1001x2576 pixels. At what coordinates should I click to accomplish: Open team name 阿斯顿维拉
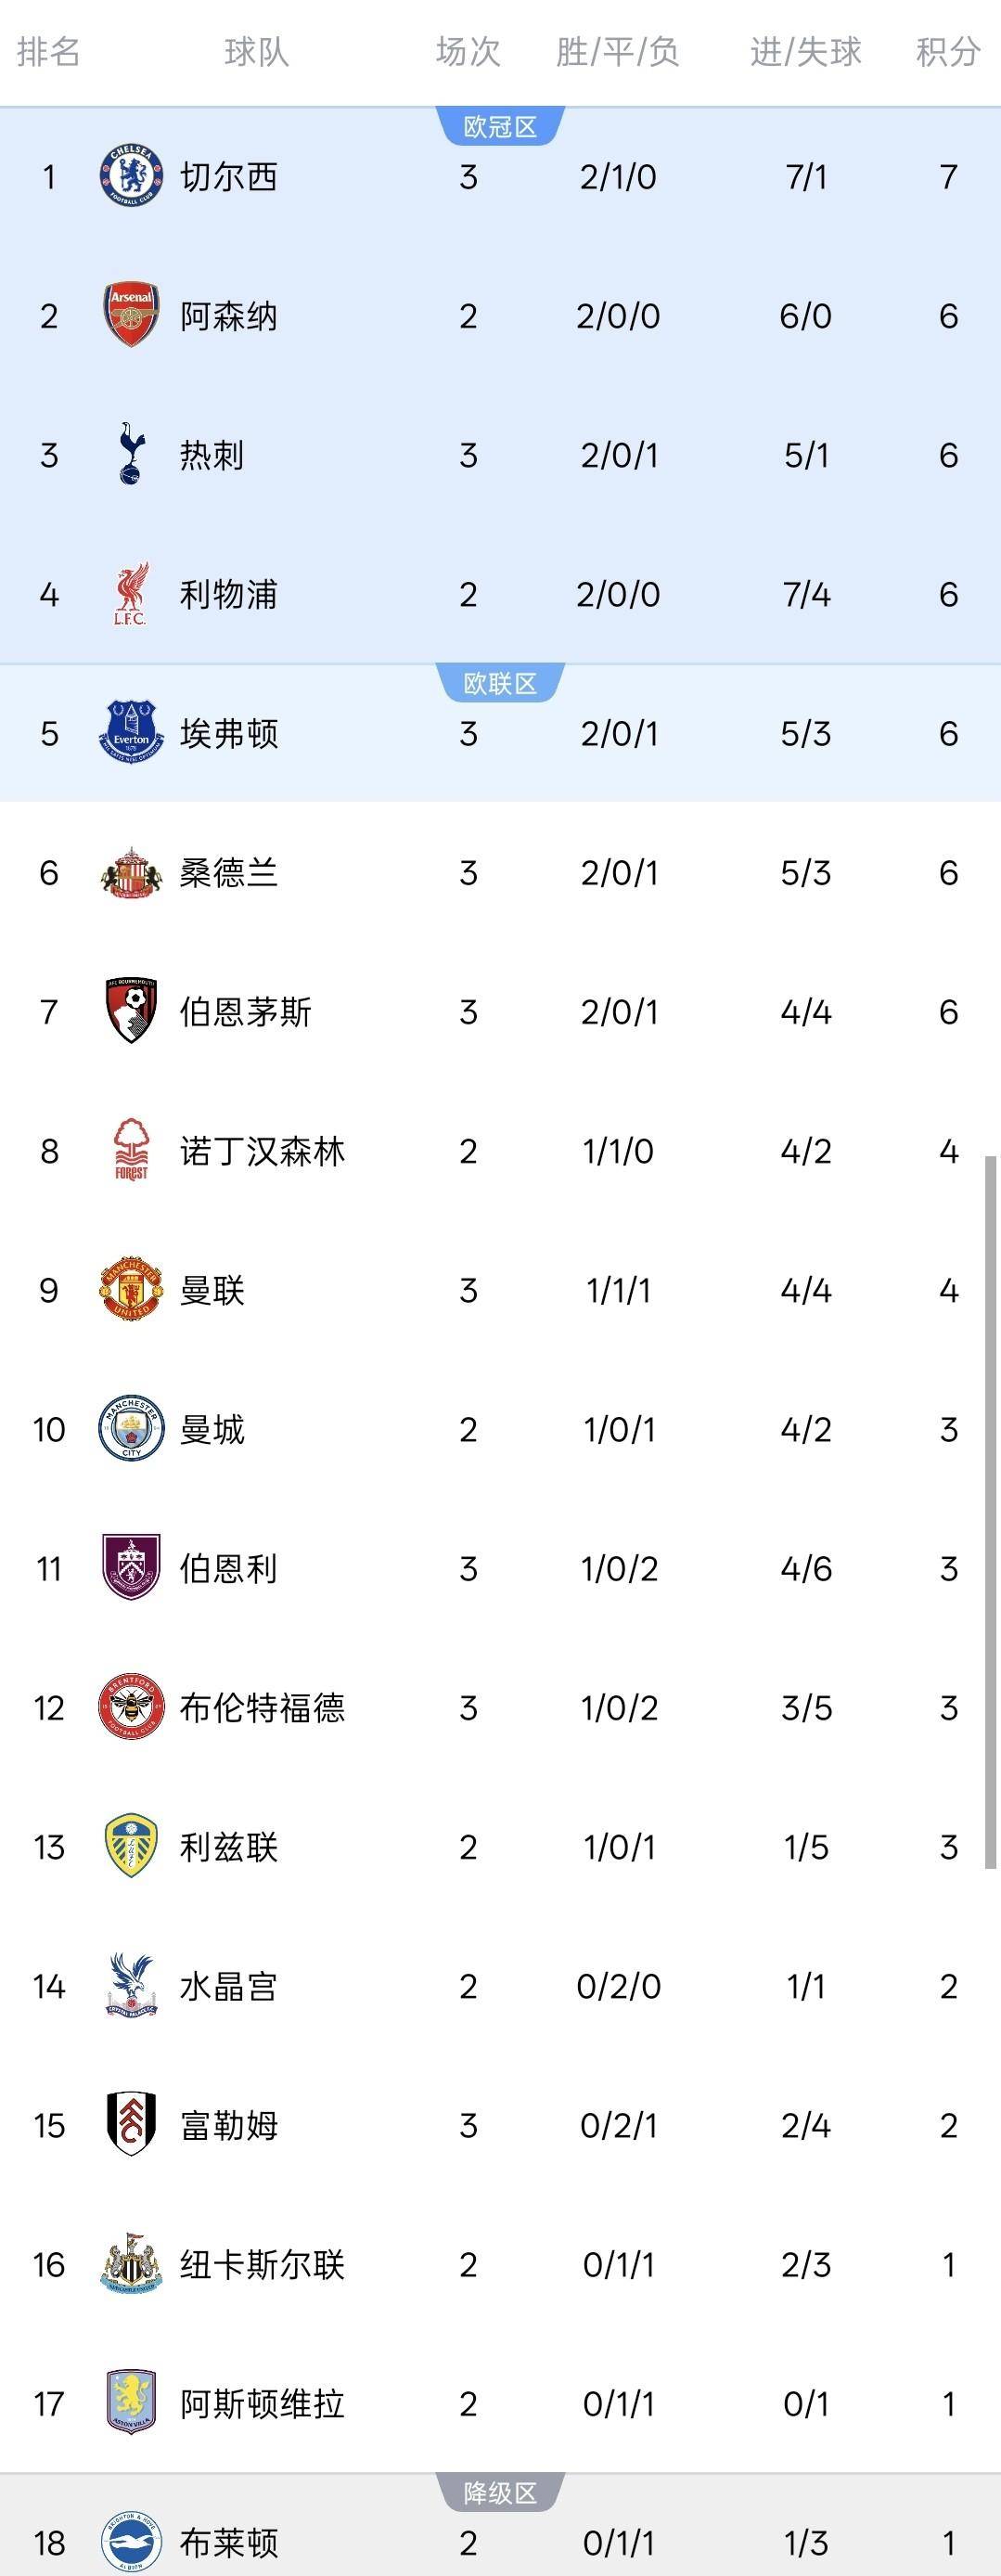(262, 2403)
